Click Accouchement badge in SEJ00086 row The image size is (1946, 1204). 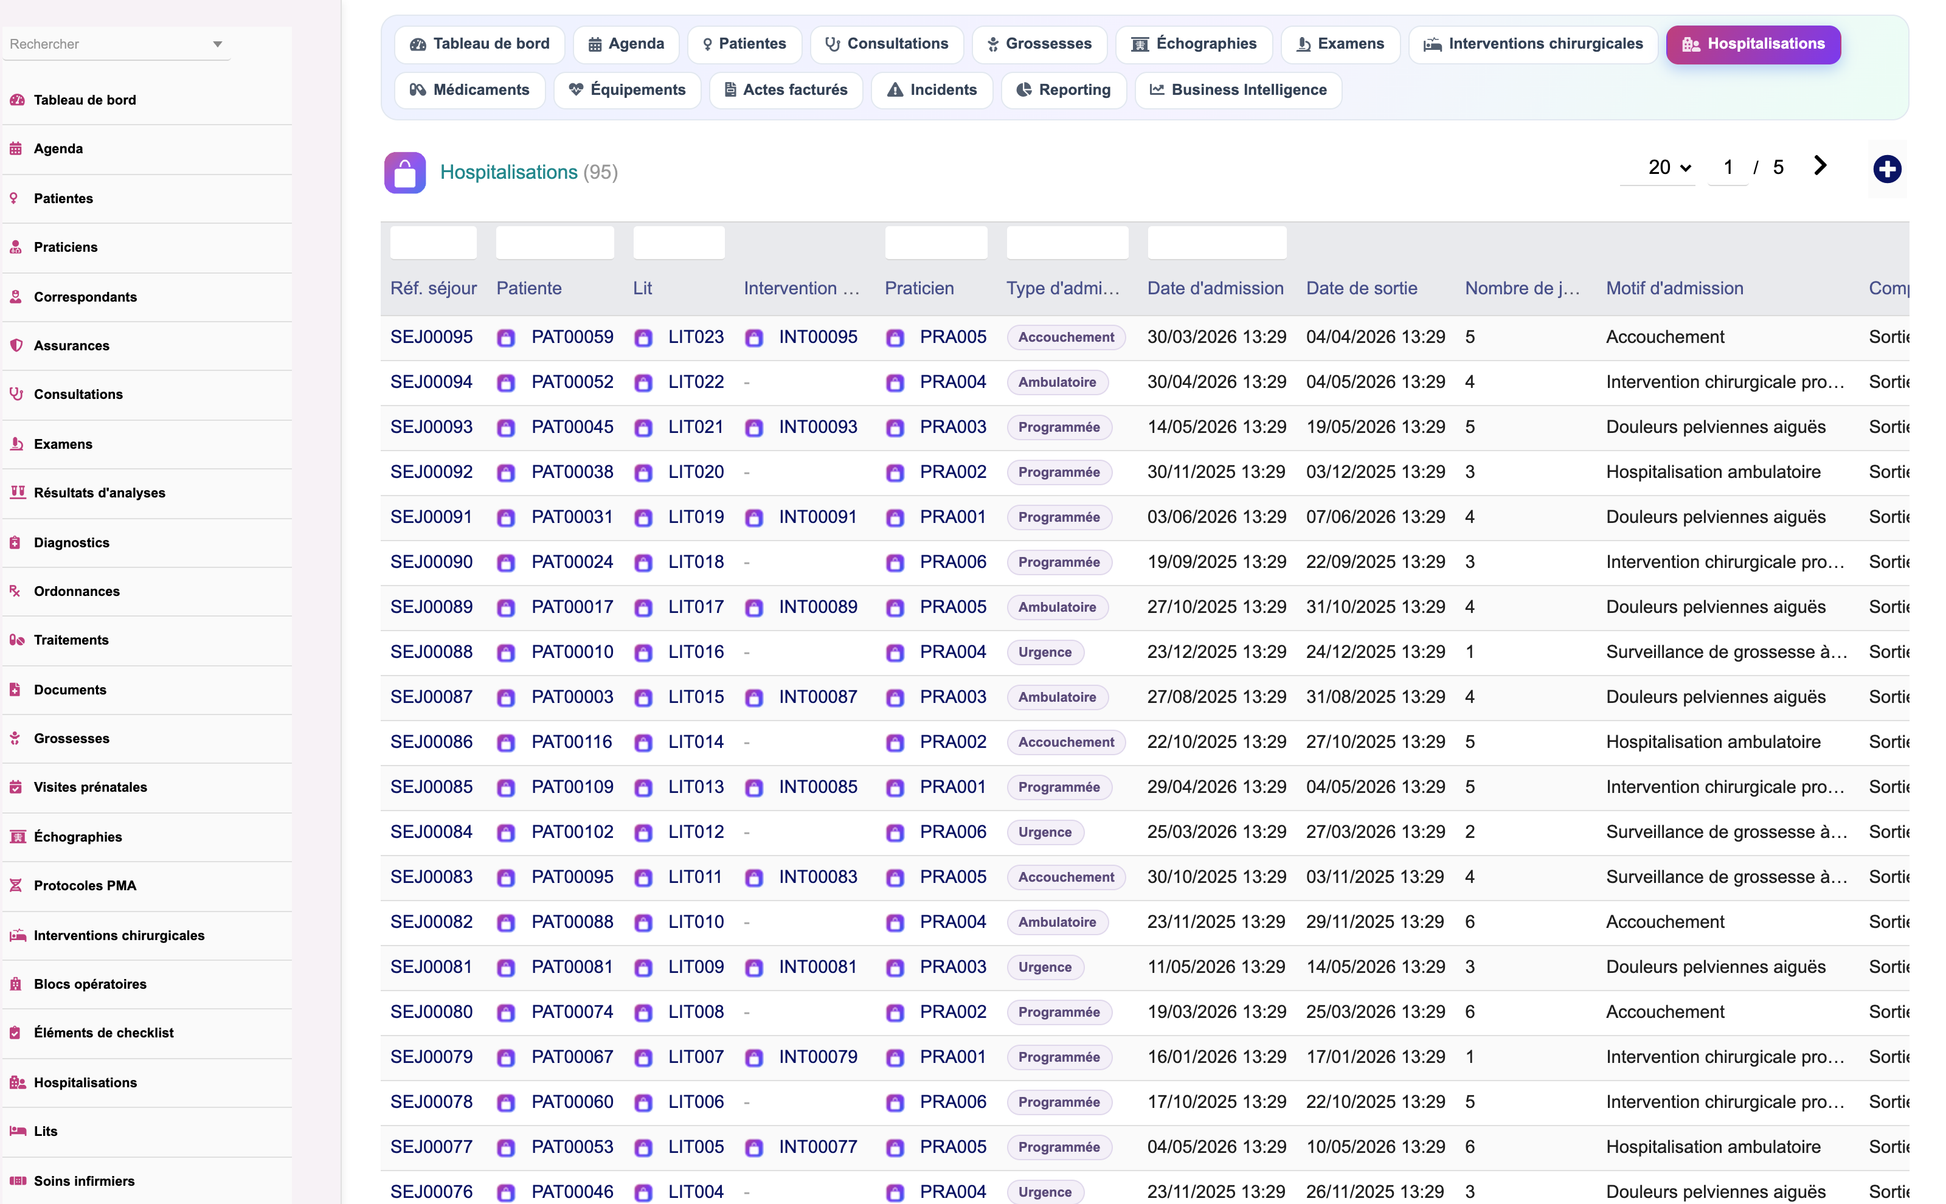pos(1066,742)
